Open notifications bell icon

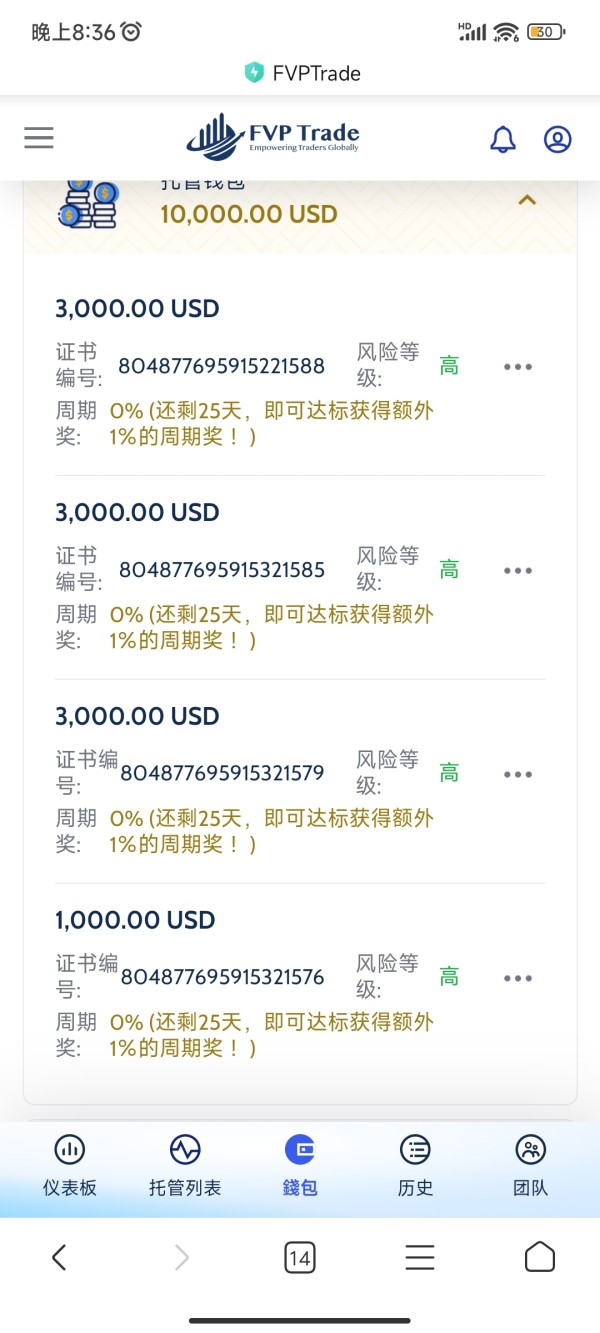click(x=503, y=139)
